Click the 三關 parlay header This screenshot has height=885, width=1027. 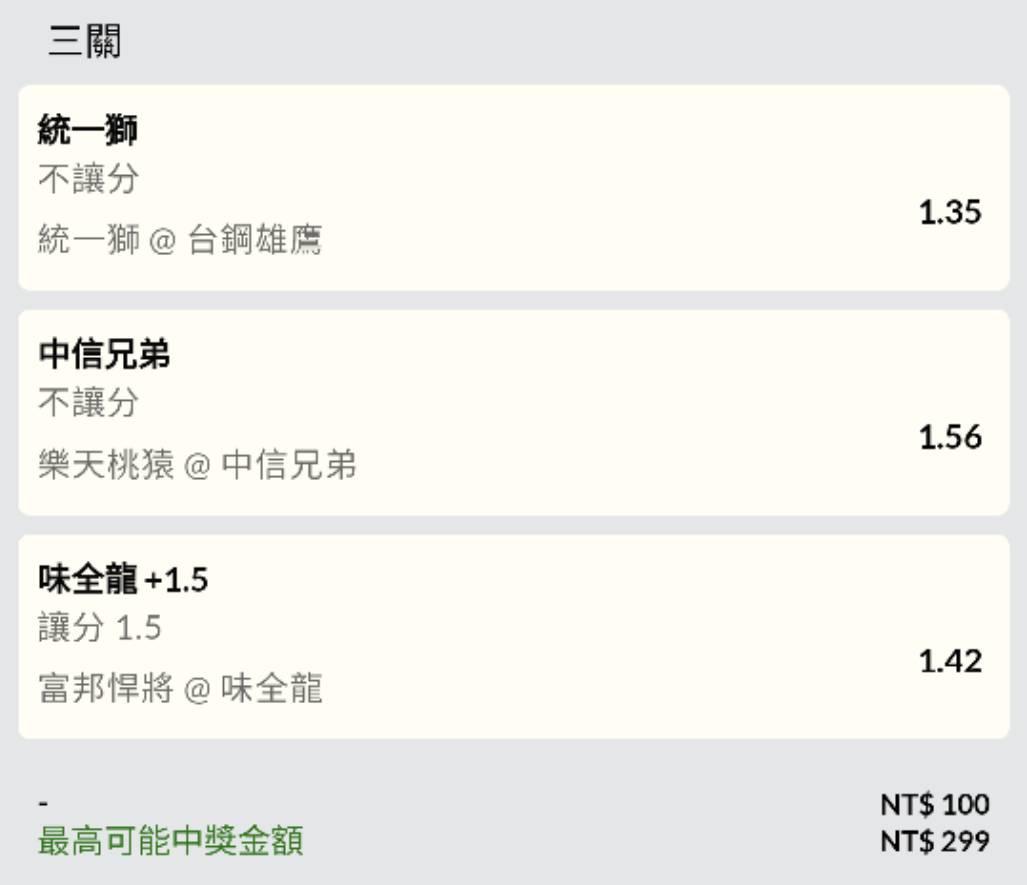click(x=84, y=43)
